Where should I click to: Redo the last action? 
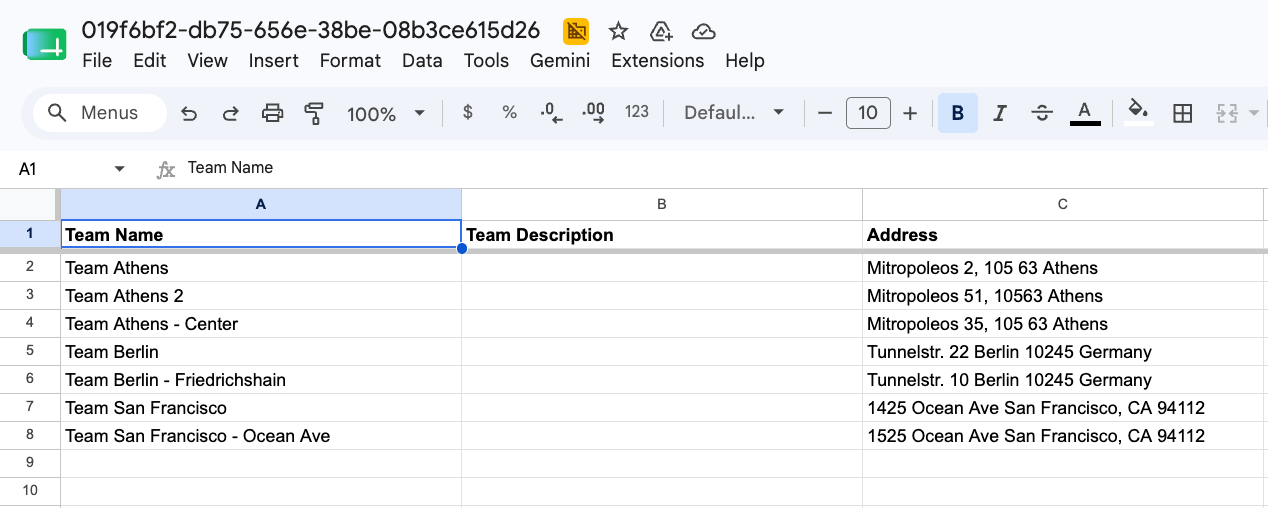[231, 113]
